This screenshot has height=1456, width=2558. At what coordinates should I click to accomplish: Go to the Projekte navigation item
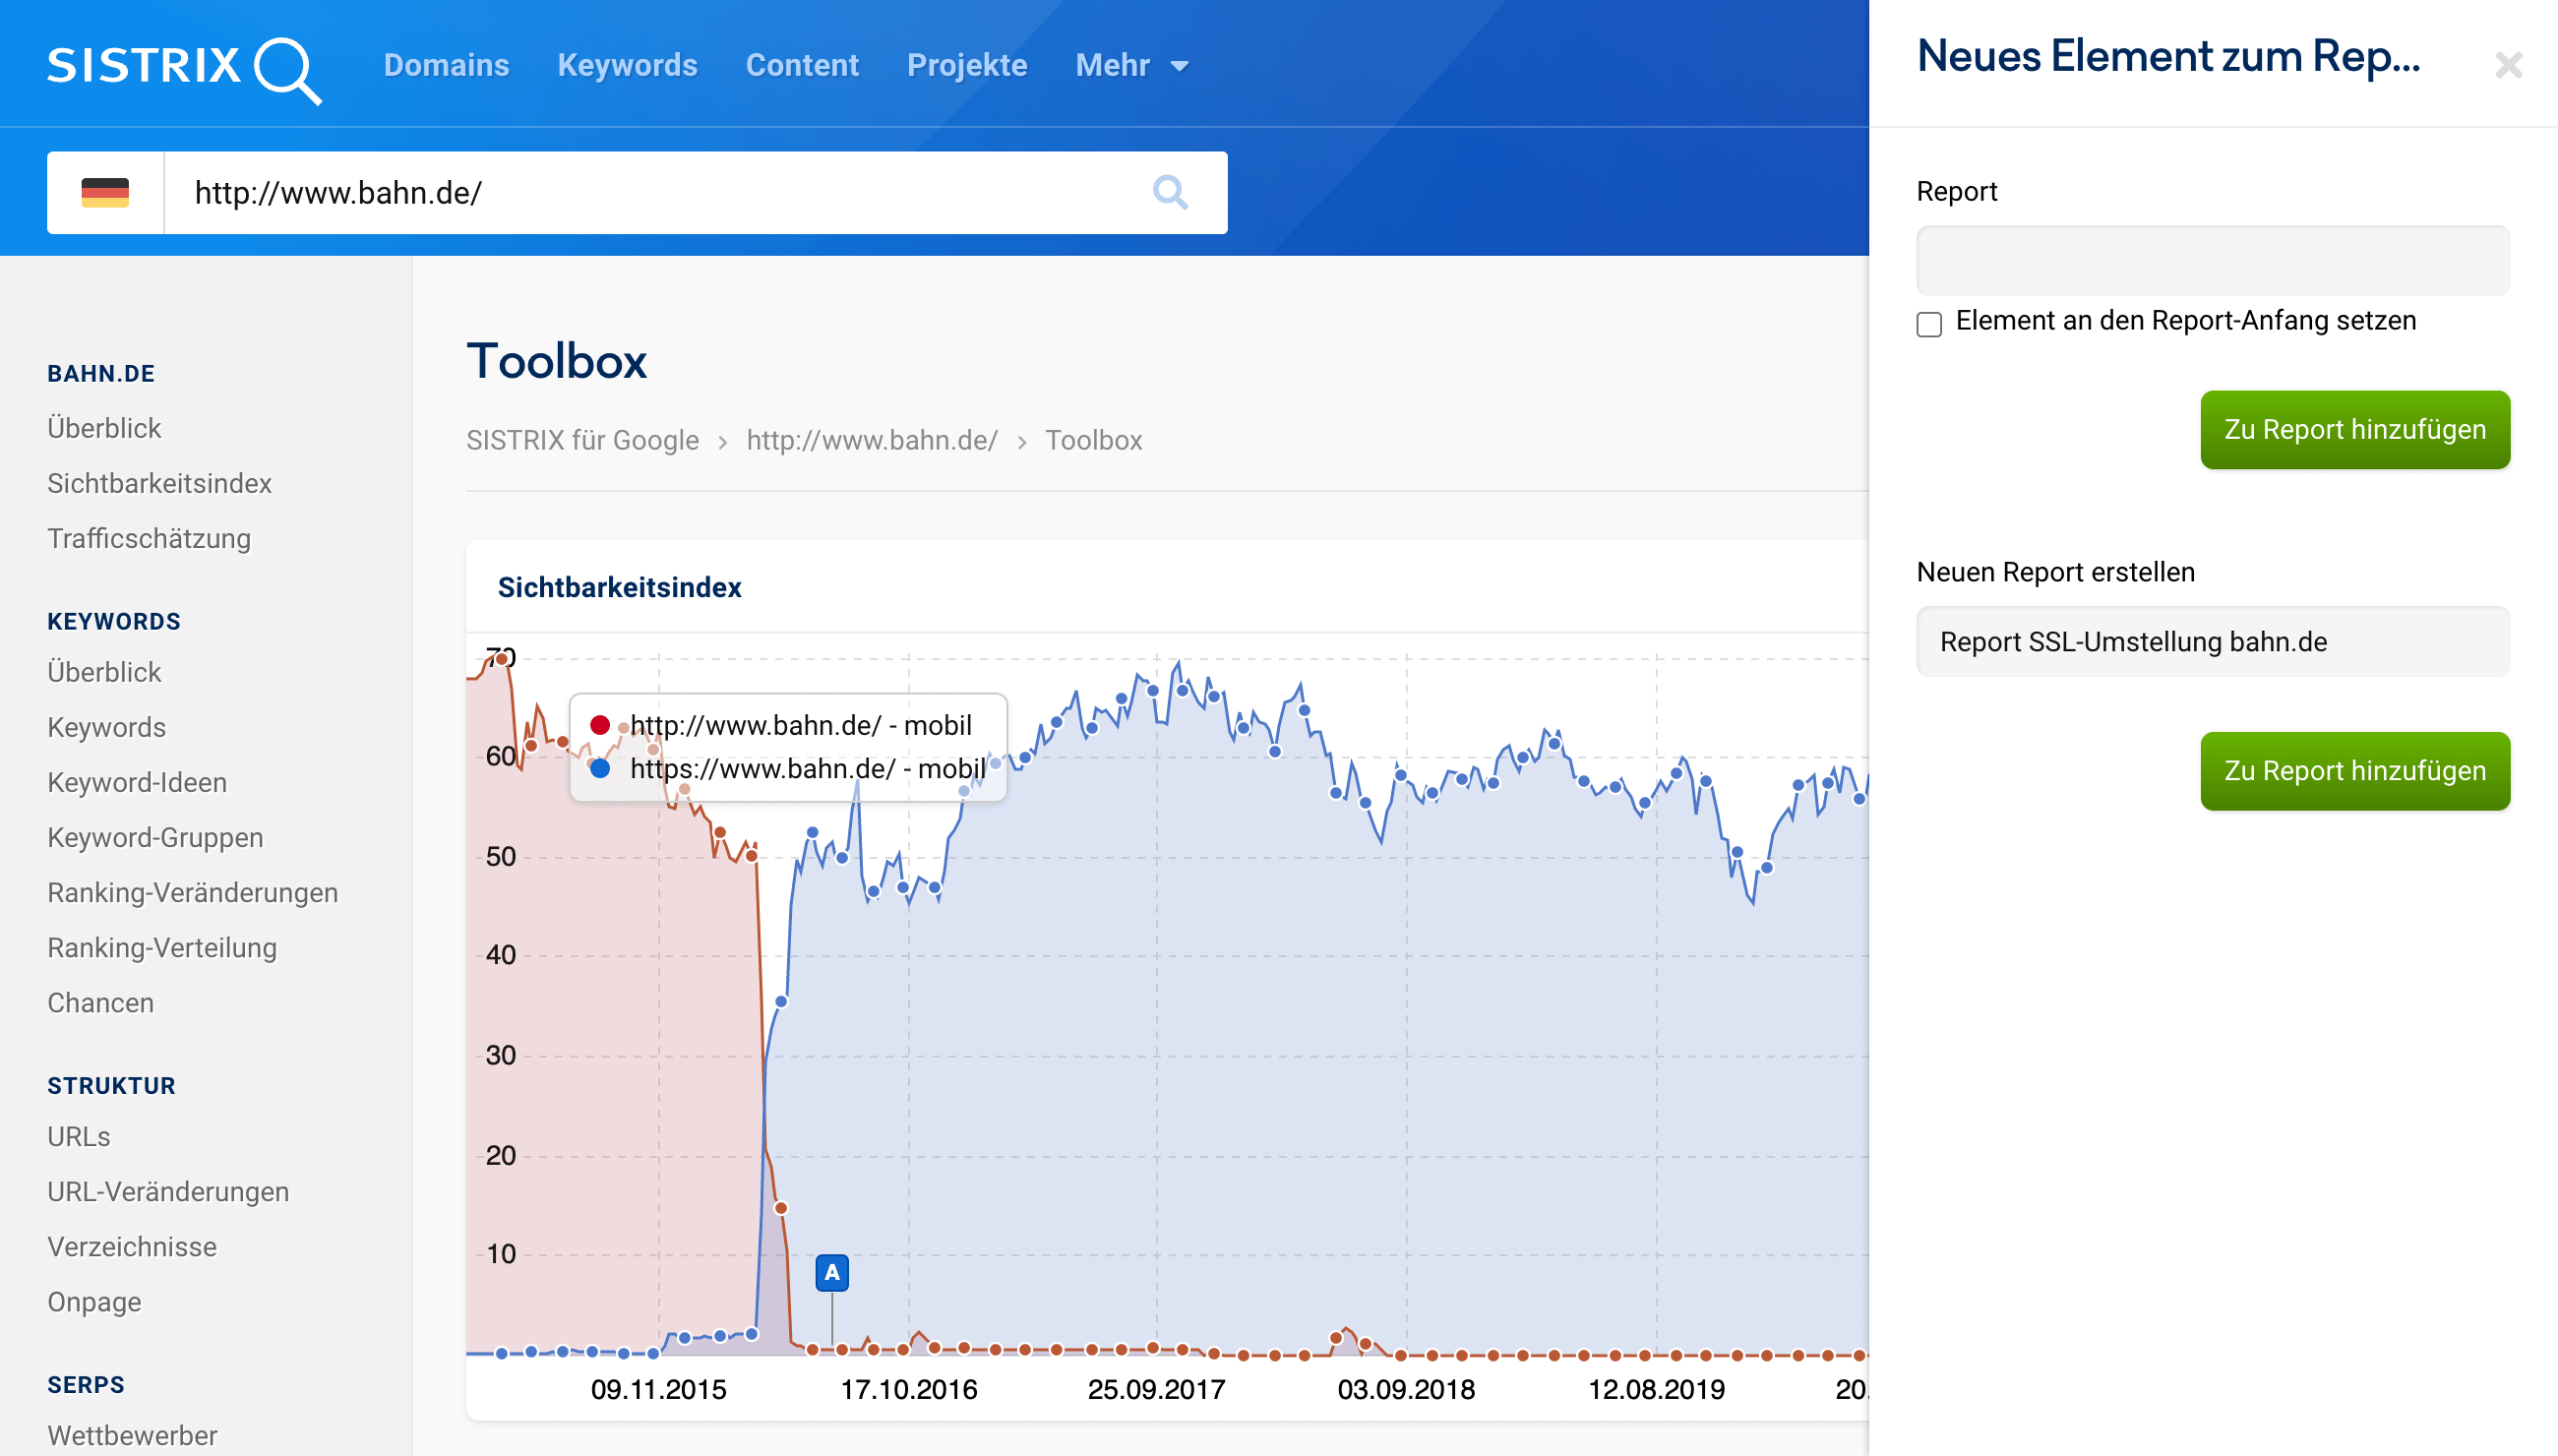(966, 66)
